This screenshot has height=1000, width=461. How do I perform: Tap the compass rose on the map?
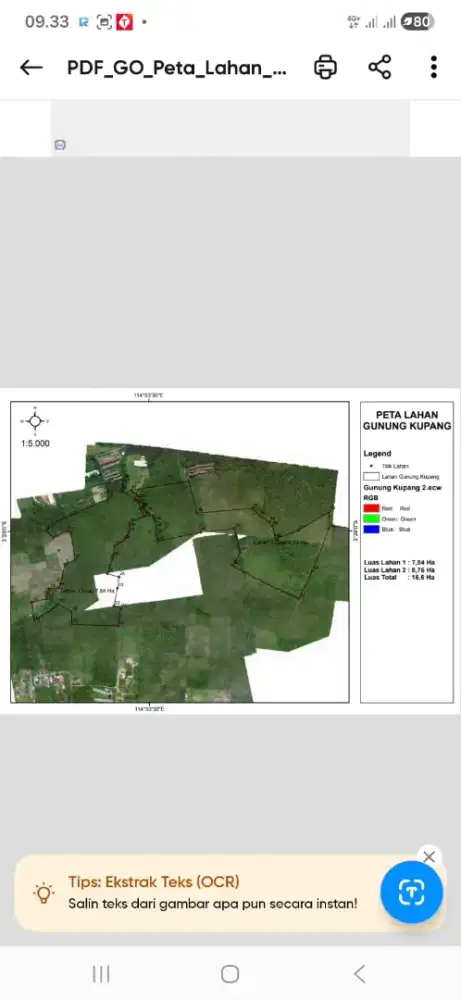click(35, 421)
